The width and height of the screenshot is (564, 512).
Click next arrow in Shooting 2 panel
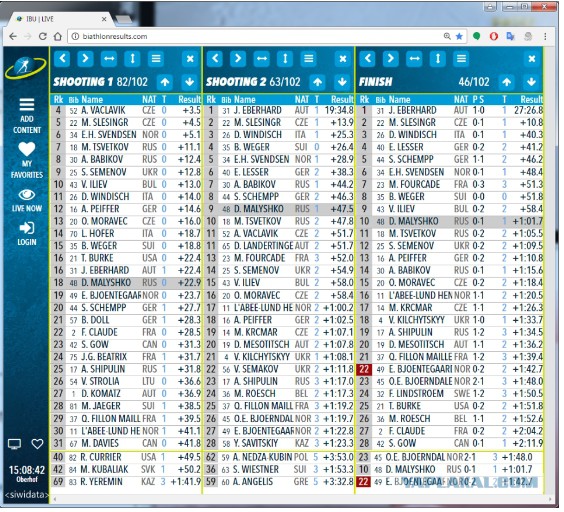[x=238, y=58]
